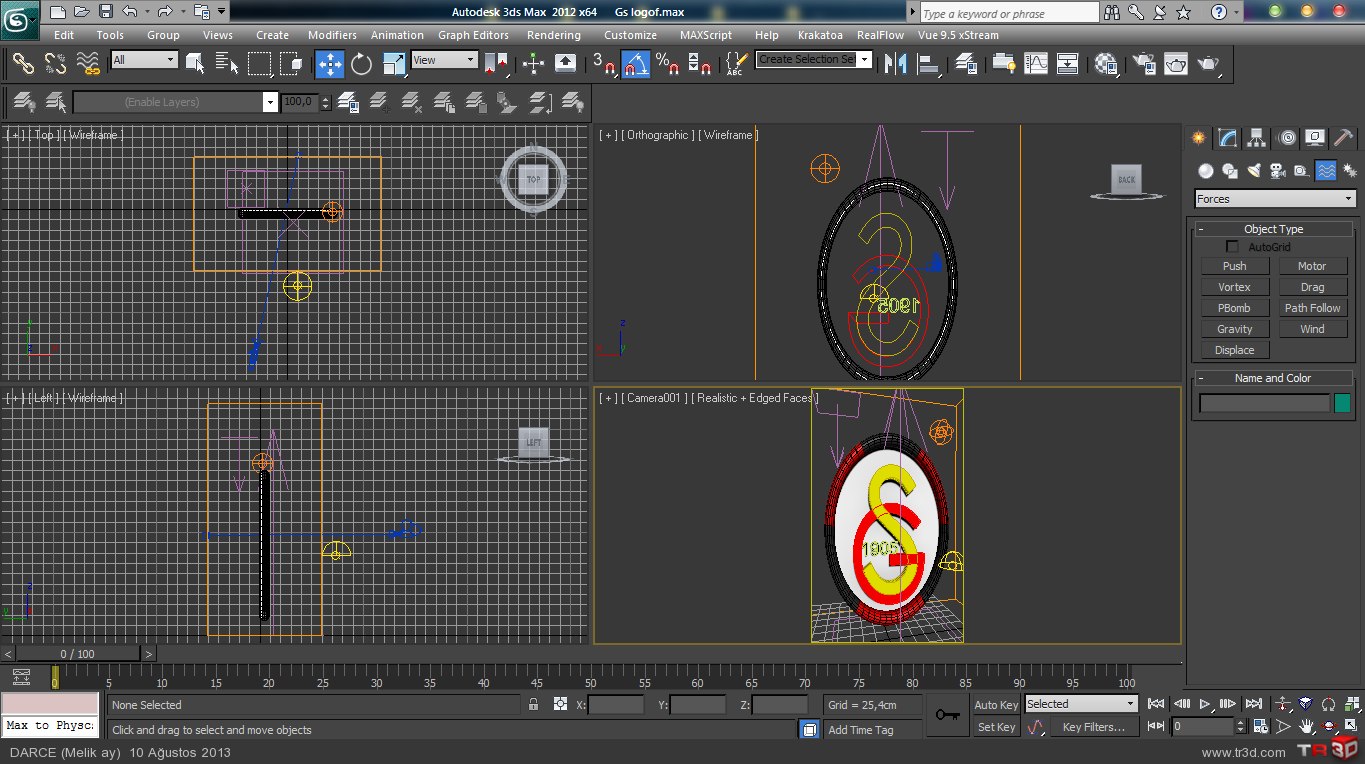Open the MAXScript menu

[706, 35]
